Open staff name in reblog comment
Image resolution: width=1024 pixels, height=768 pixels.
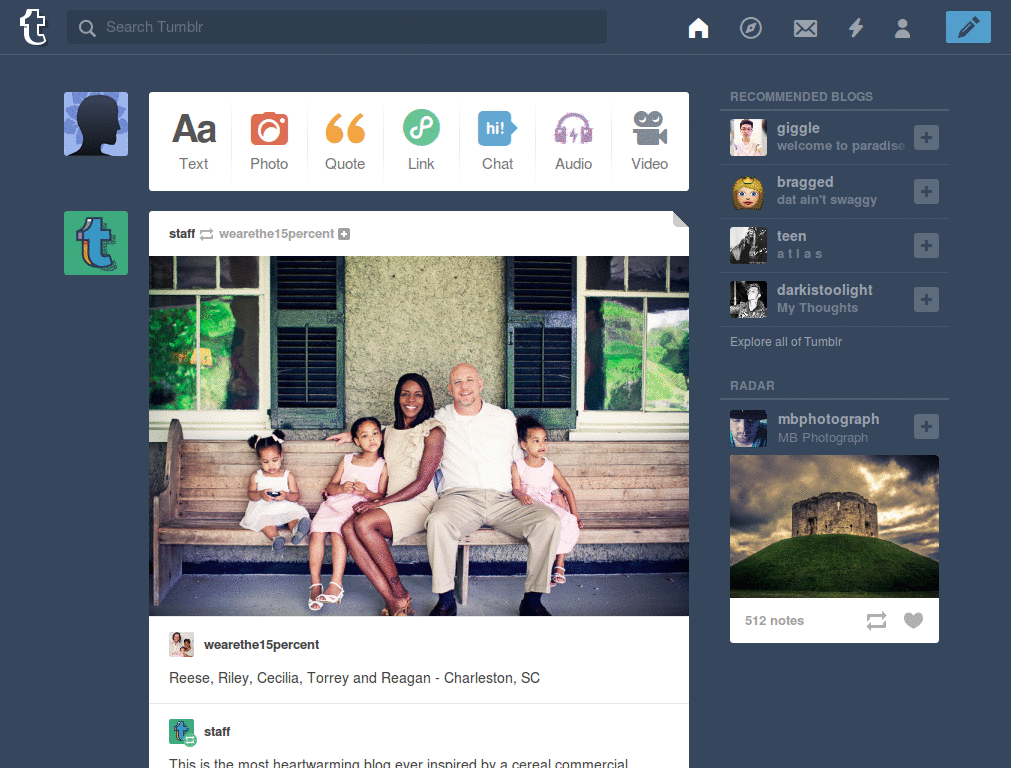pyautogui.click(x=217, y=731)
